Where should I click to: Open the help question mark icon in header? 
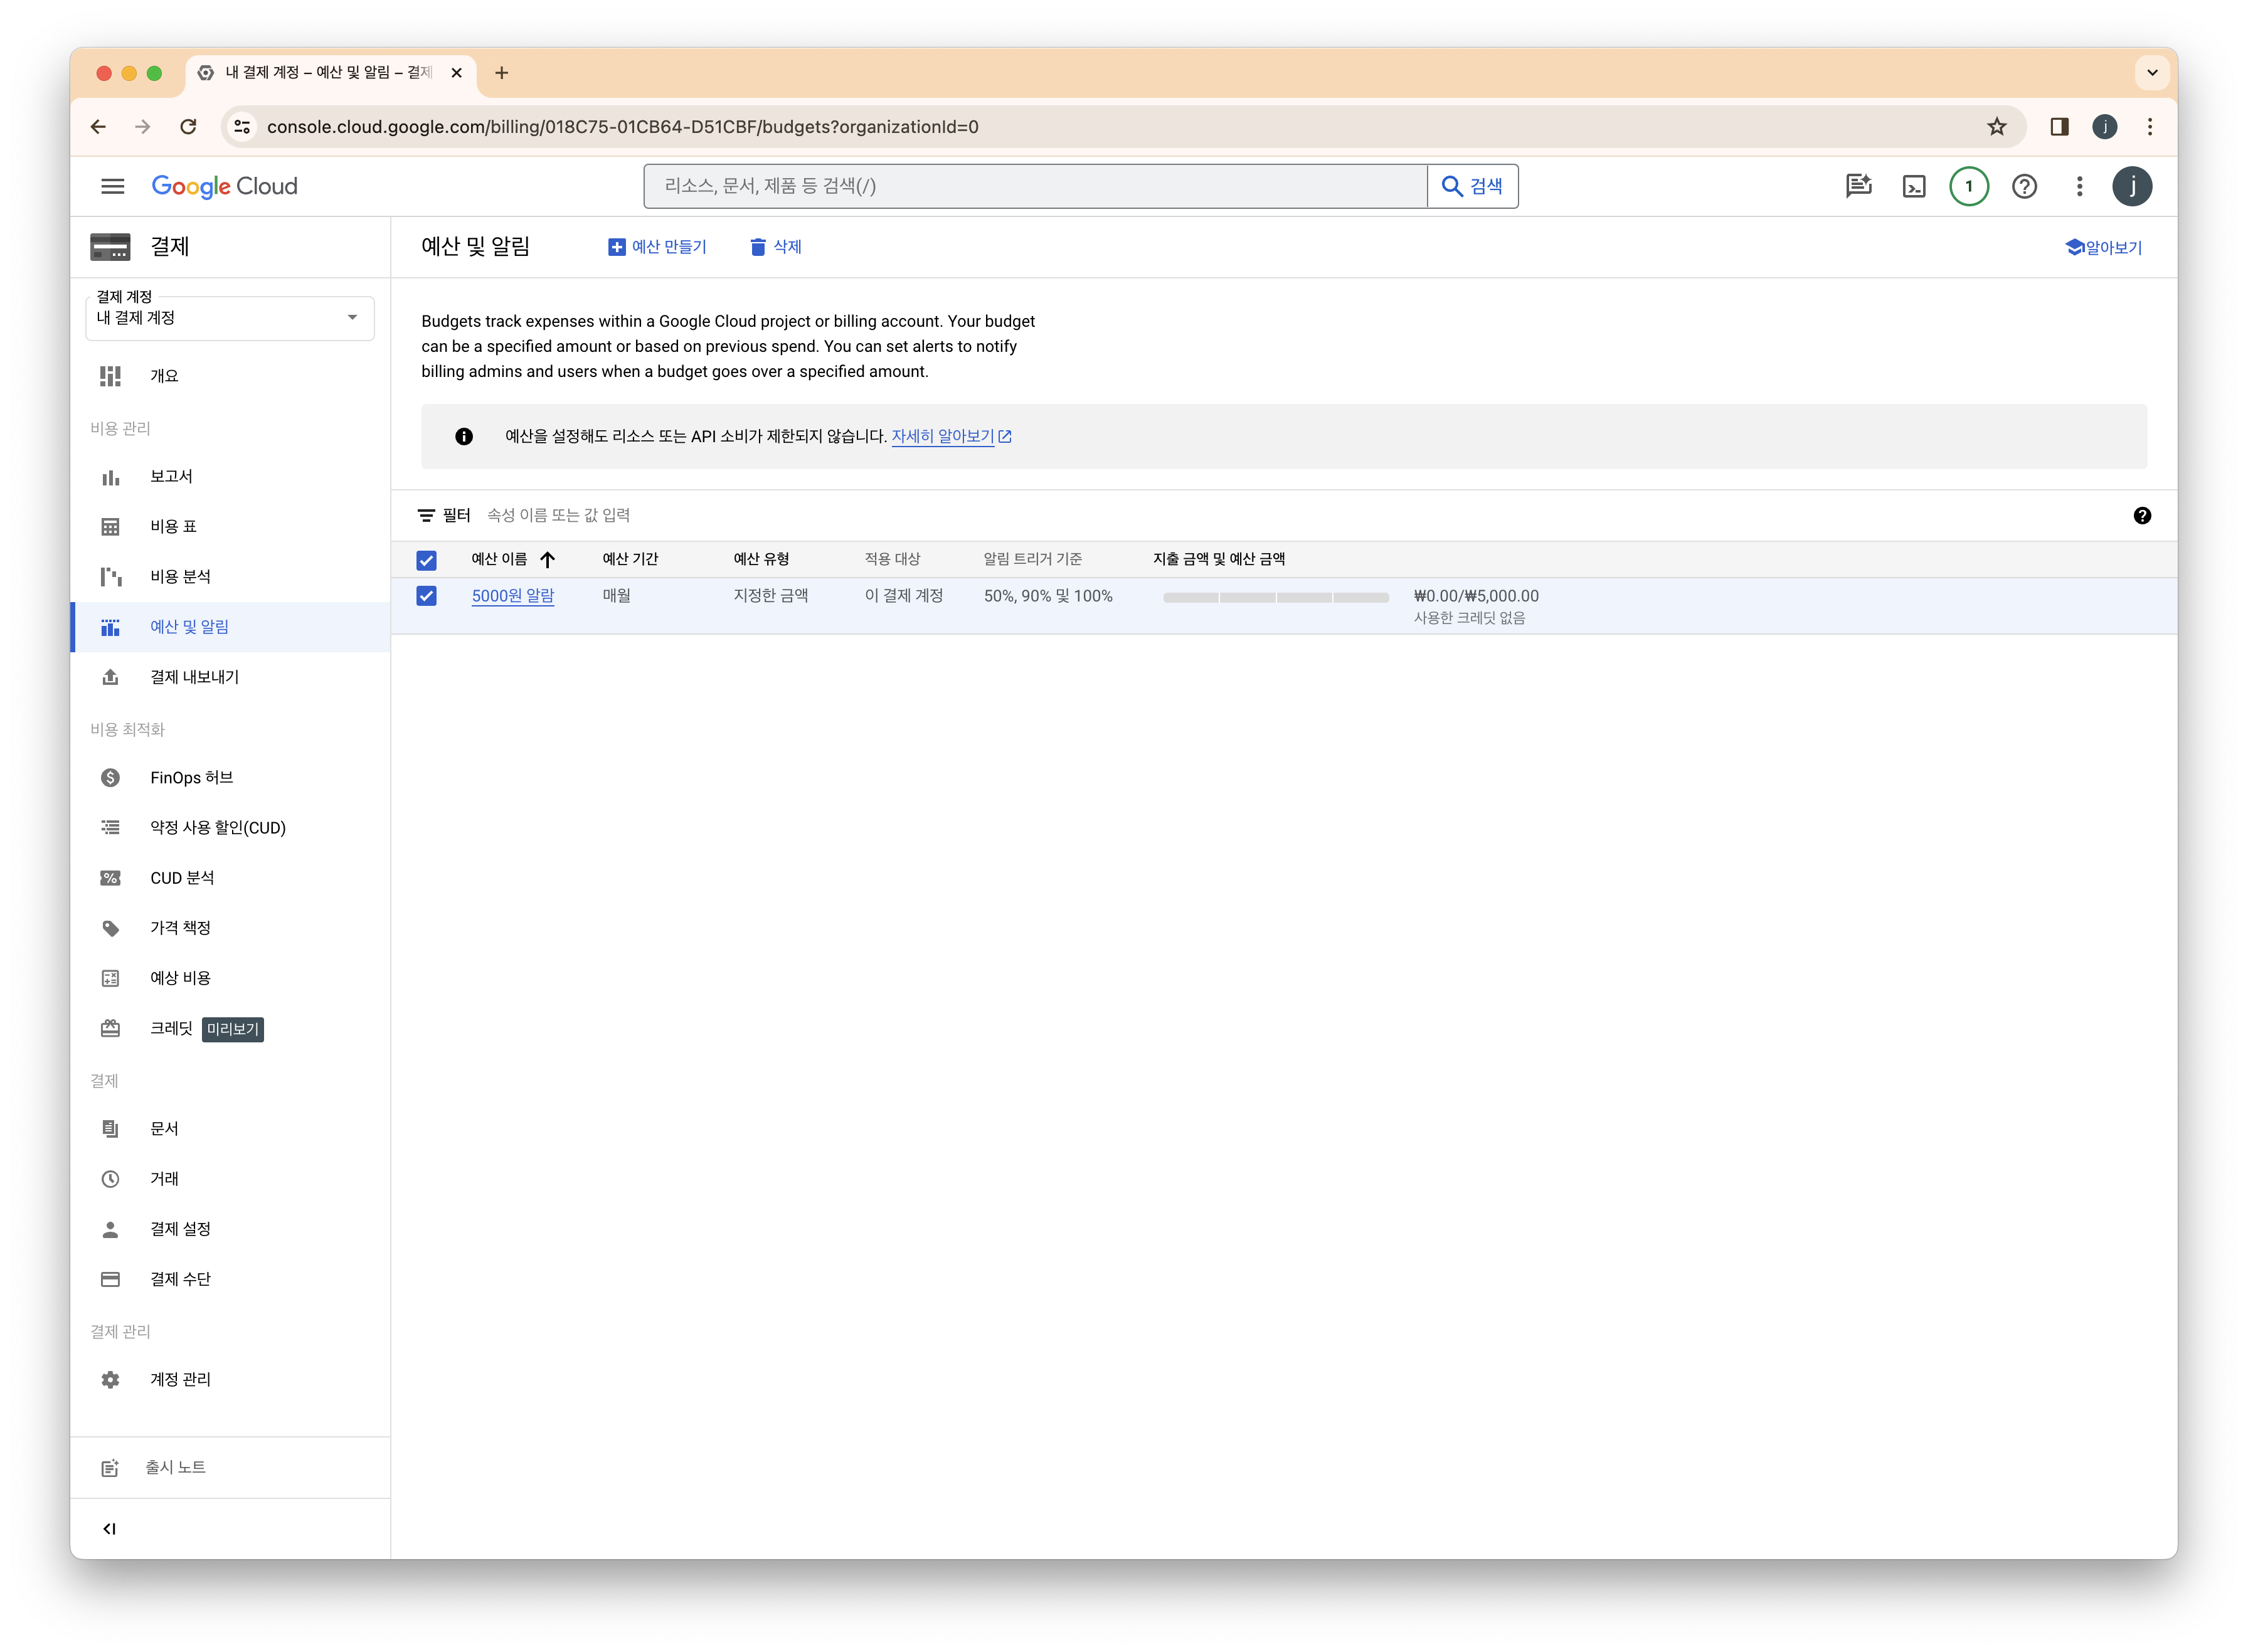[2024, 187]
